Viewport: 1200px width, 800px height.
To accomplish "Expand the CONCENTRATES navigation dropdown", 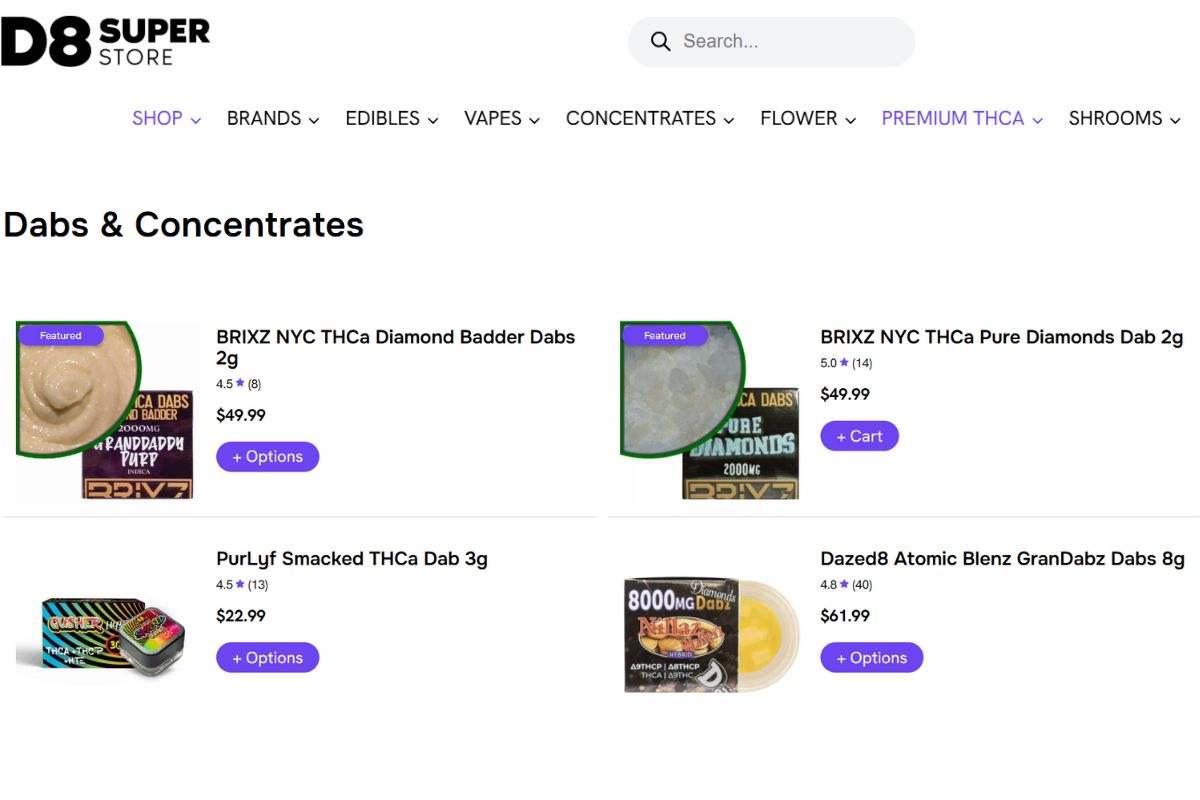I will click(729, 118).
